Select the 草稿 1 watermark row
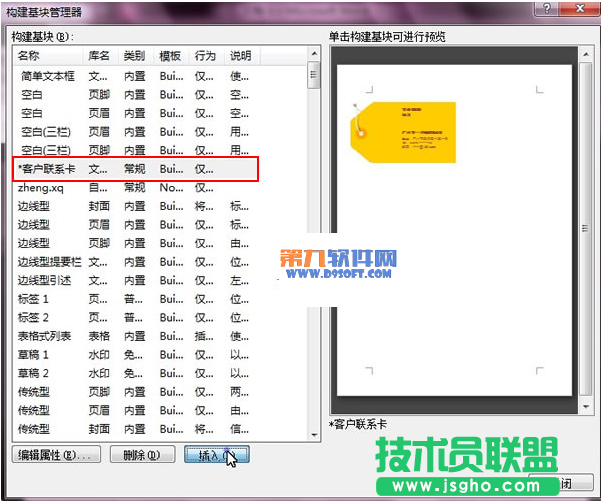 pos(135,355)
